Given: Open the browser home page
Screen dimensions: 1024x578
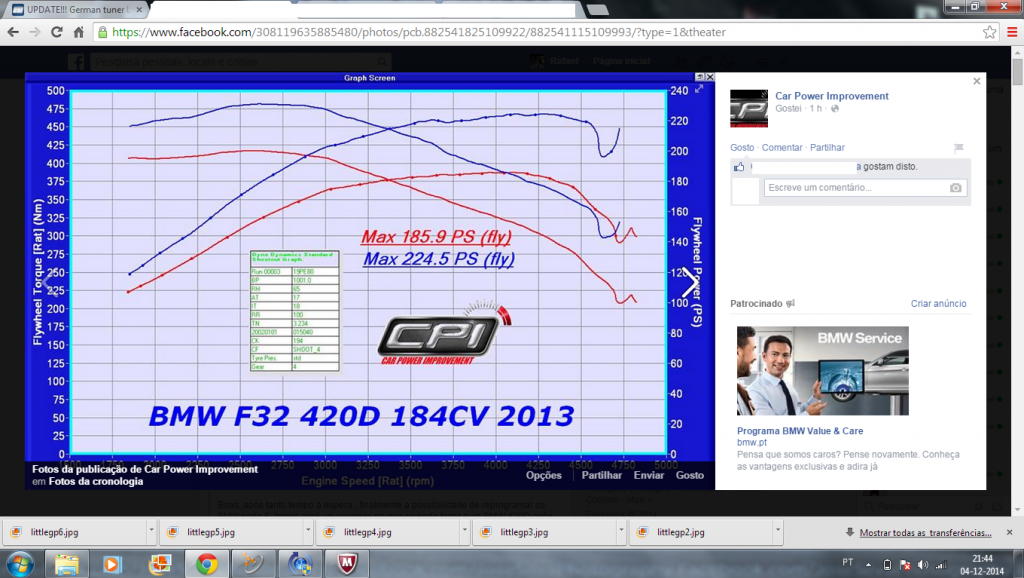Looking at the screenshot, I should click(78, 32).
